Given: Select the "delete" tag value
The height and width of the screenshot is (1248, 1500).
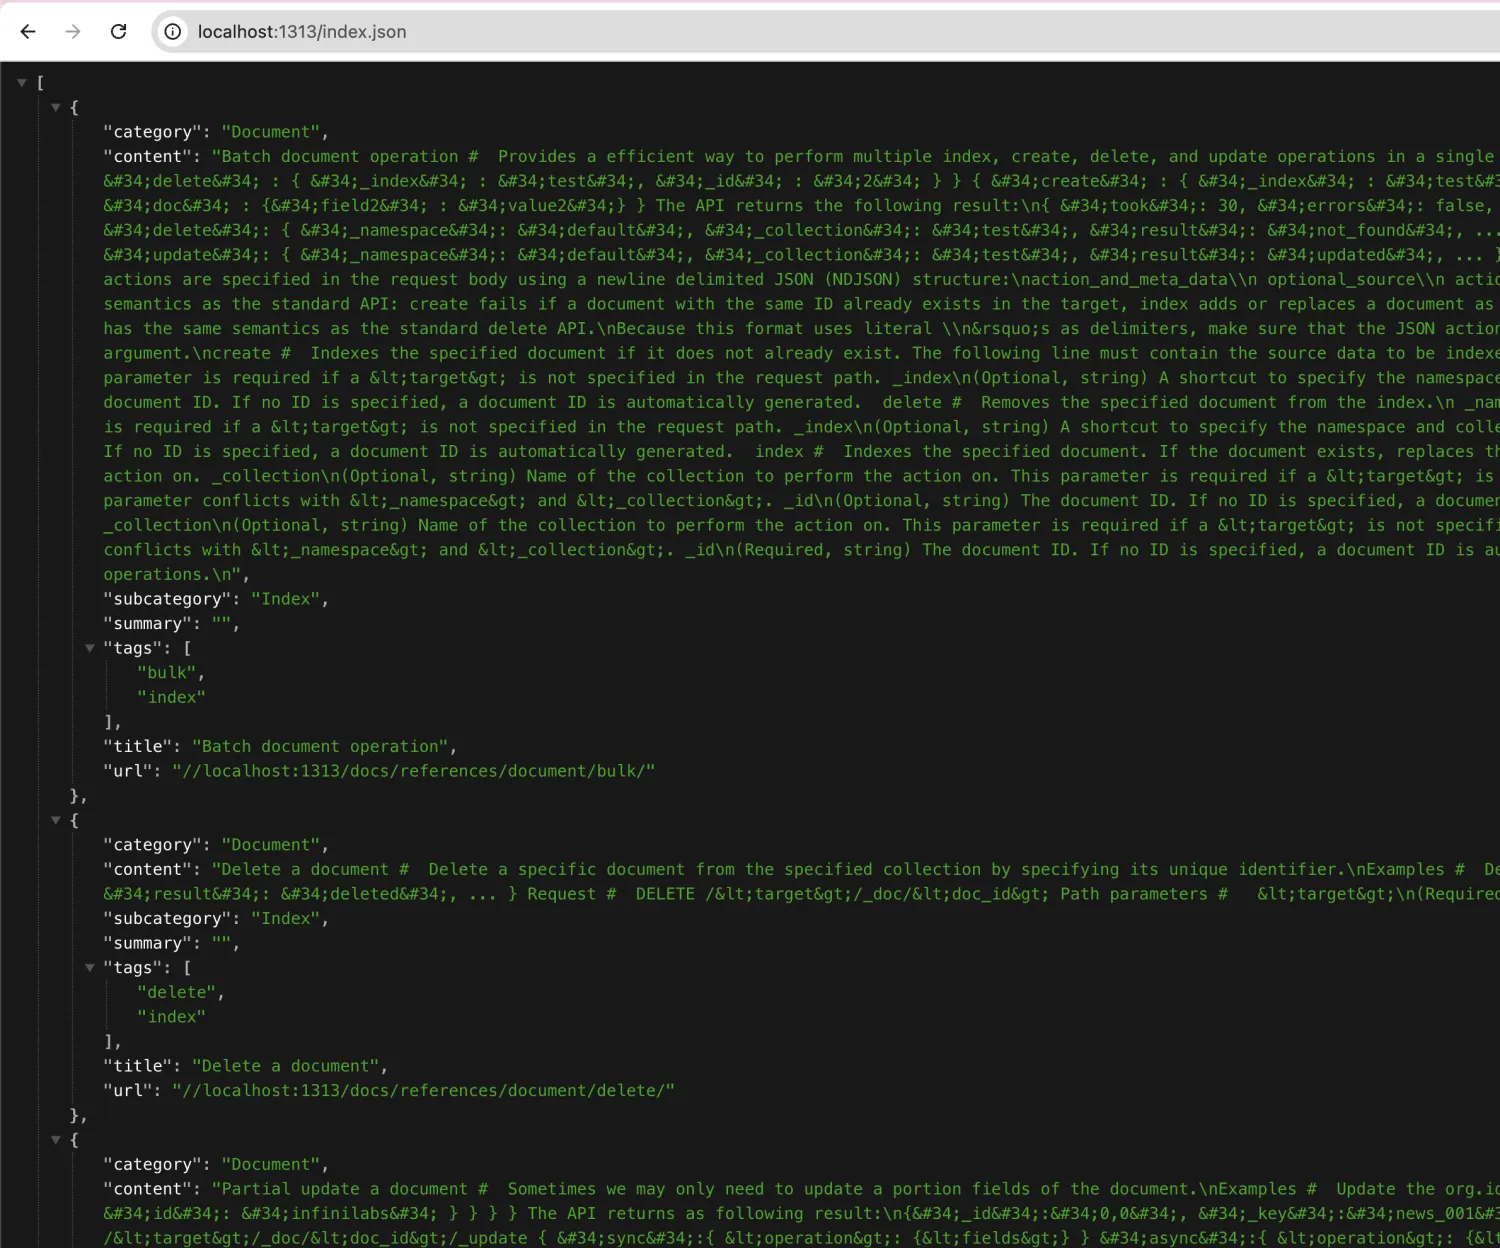Looking at the screenshot, I should (178, 992).
